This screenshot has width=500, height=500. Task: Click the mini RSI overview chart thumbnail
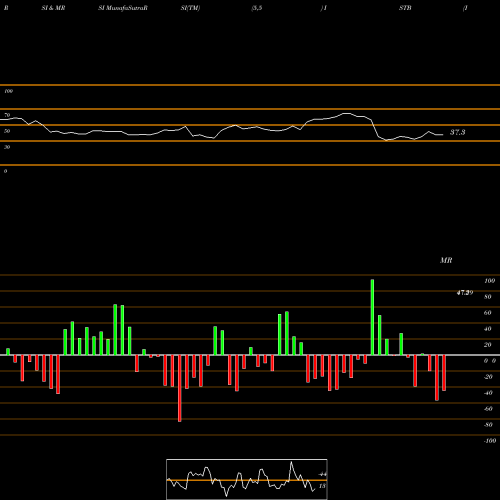[247, 479]
